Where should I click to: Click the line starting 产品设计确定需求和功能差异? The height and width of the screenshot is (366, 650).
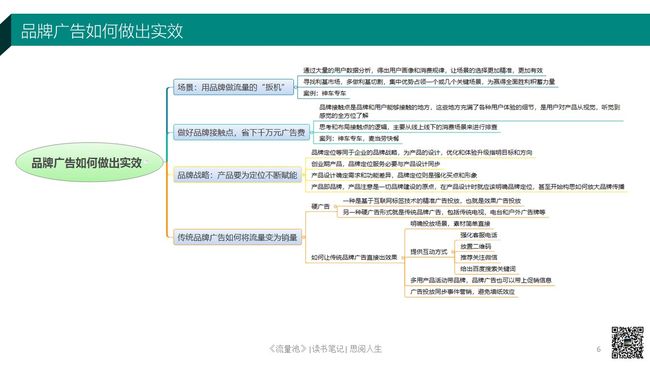(394, 175)
